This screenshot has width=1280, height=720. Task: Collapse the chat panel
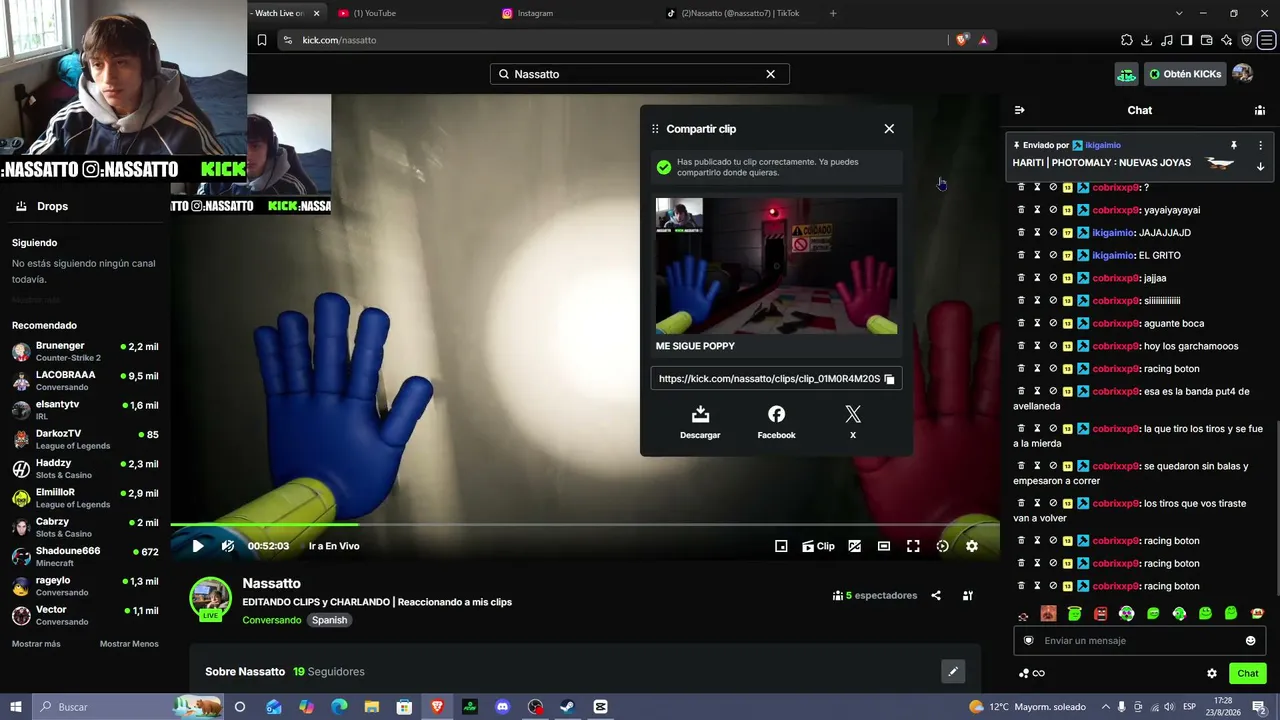1019,110
